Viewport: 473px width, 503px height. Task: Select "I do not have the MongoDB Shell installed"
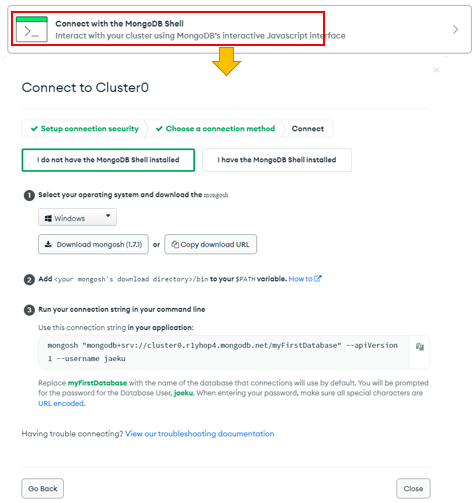pyautogui.click(x=108, y=160)
